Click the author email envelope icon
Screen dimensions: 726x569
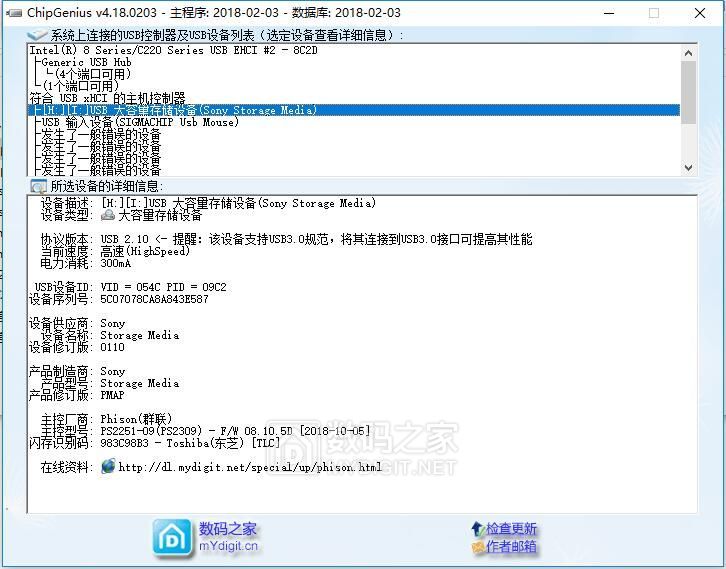coord(477,547)
